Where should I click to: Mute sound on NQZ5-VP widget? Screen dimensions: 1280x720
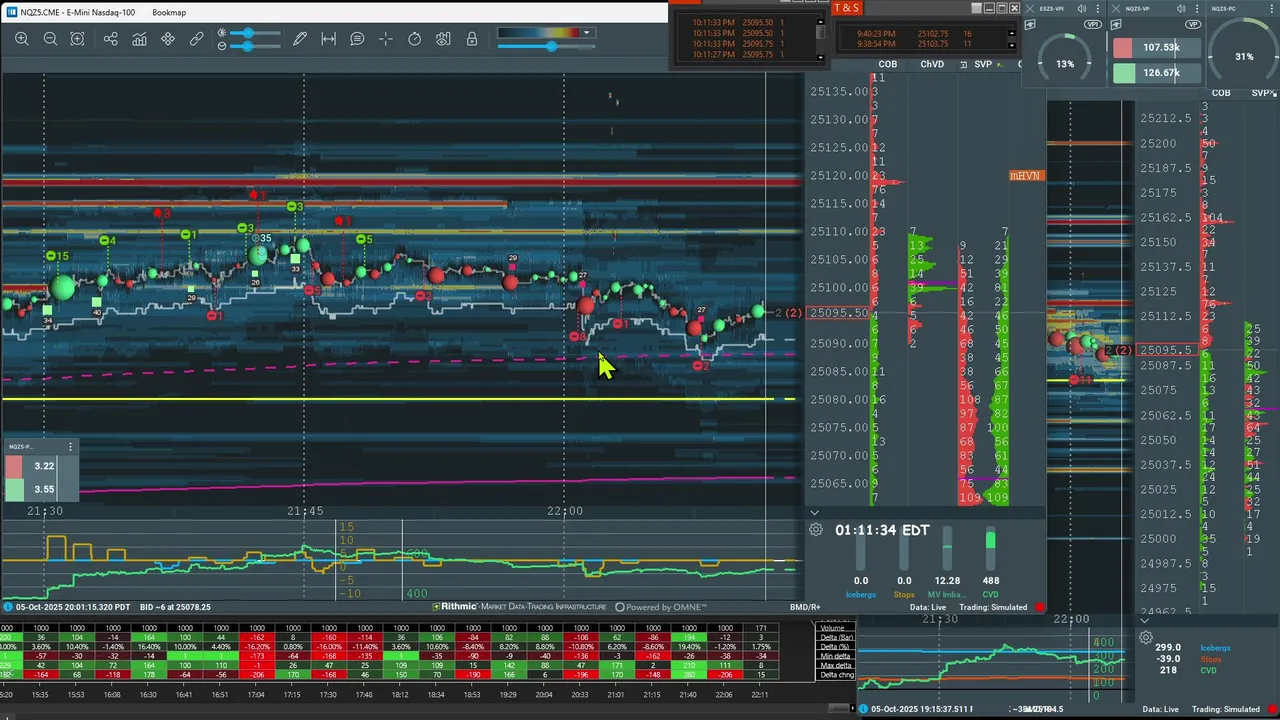1181,9
